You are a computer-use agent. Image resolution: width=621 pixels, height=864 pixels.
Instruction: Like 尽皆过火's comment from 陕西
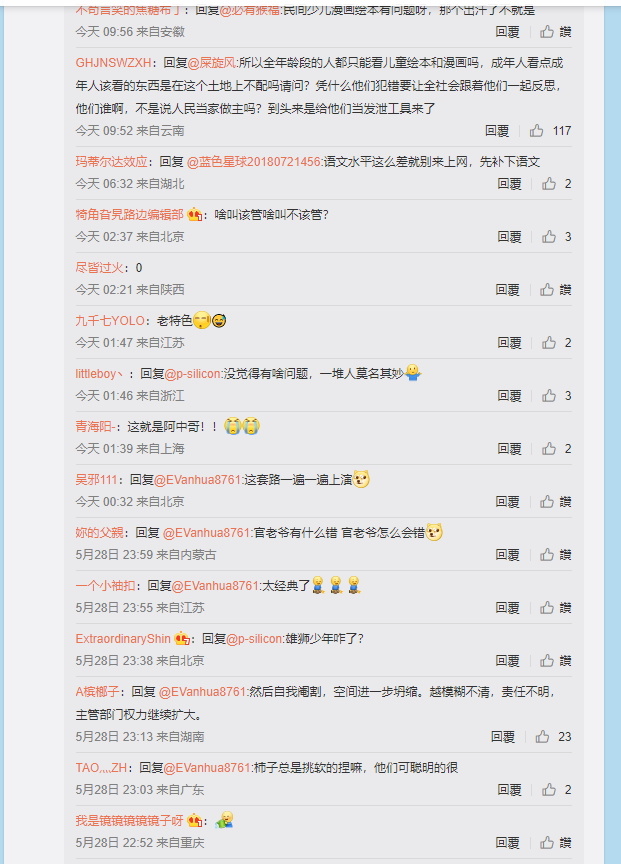point(547,290)
